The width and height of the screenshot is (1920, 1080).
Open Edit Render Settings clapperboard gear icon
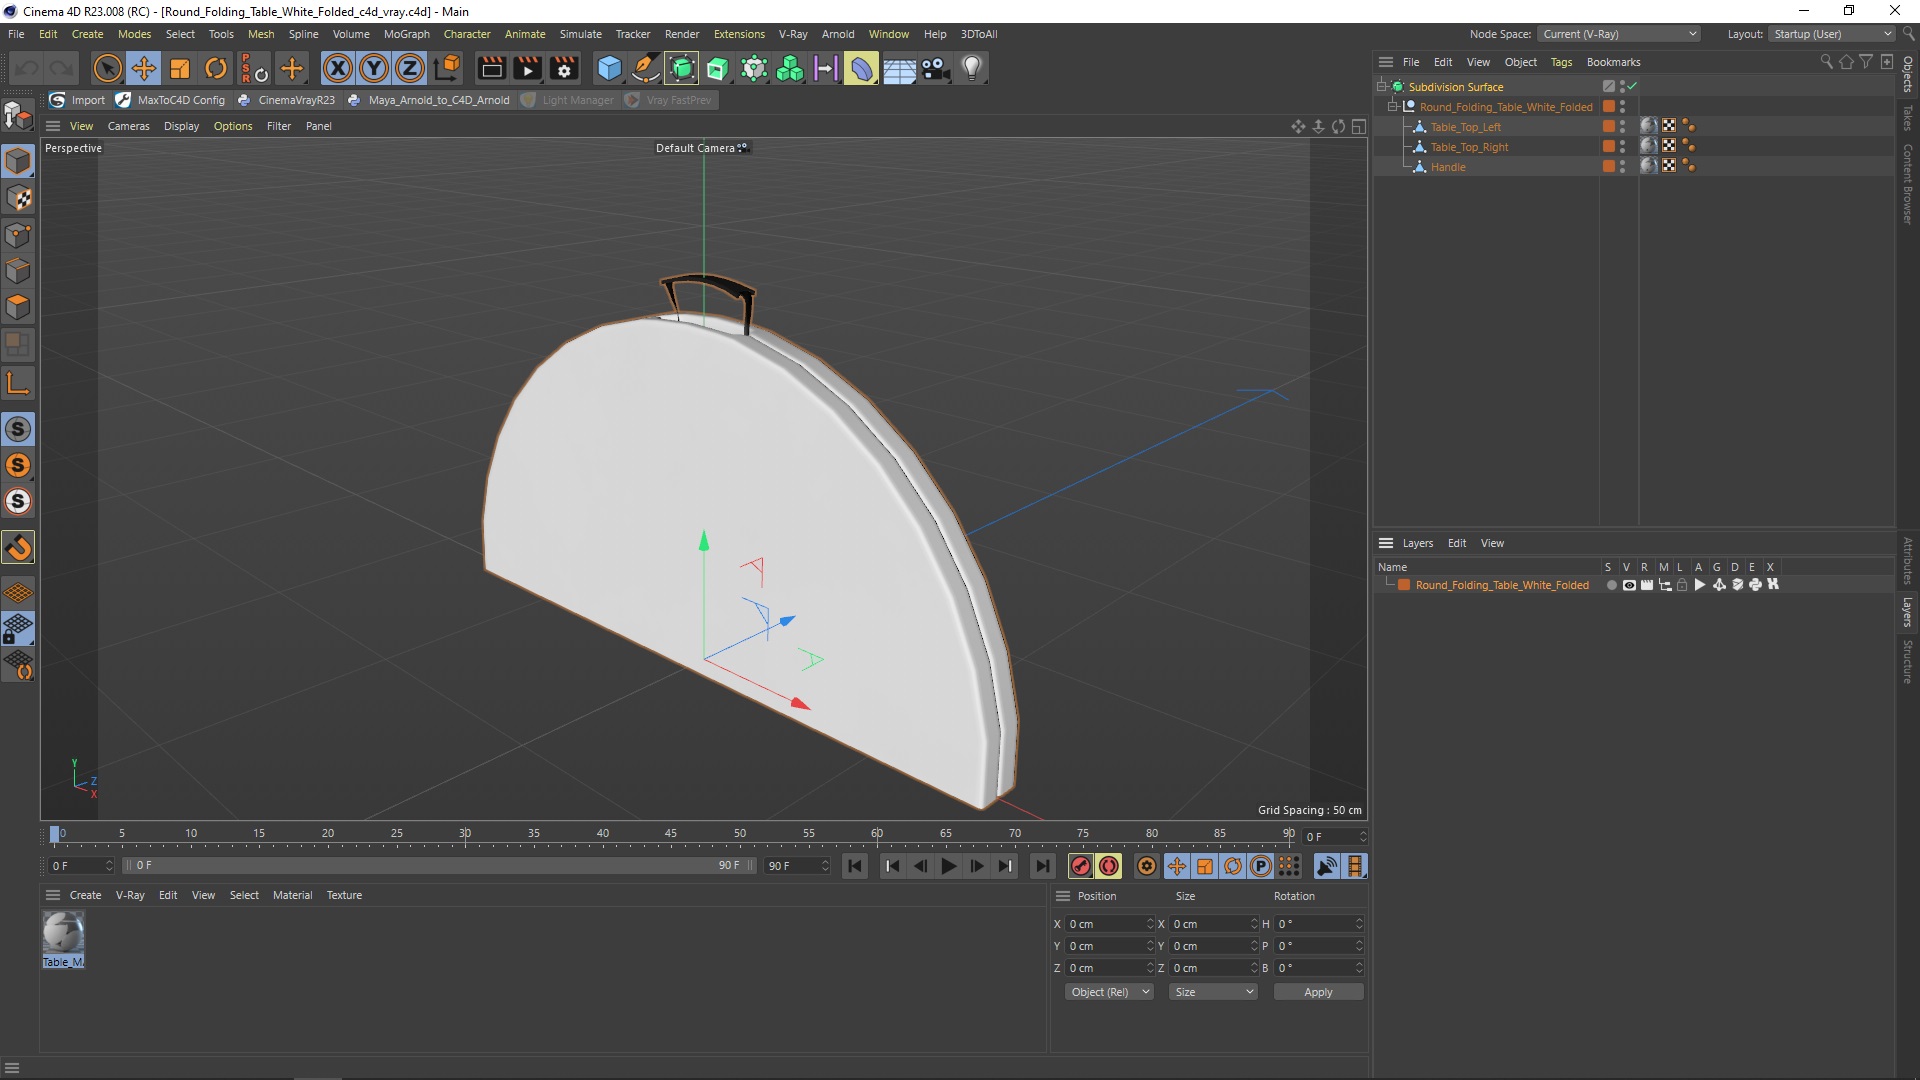[564, 69]
